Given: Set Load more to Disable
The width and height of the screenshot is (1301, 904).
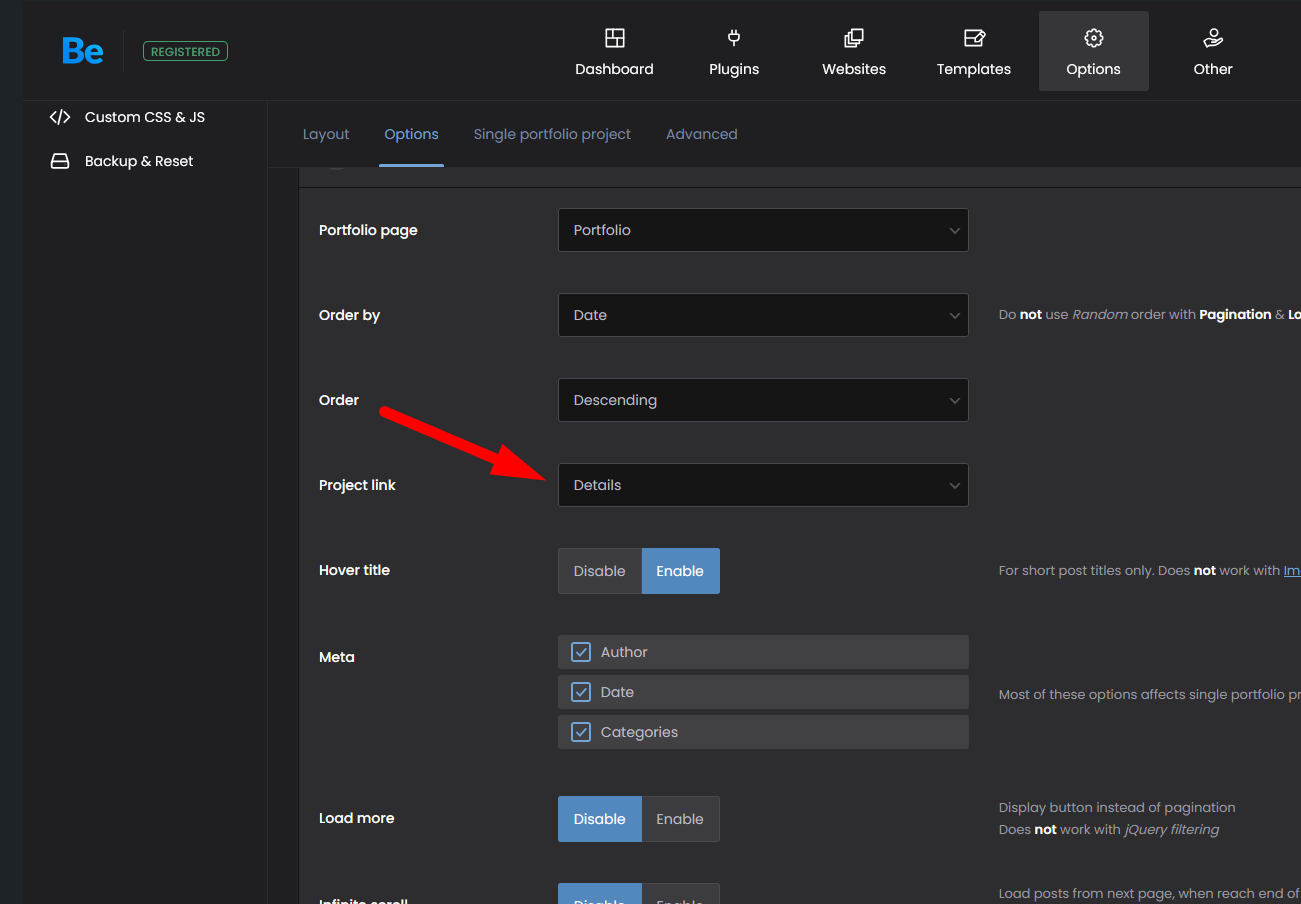Looking at the screenshot, I should click(600, 819).
